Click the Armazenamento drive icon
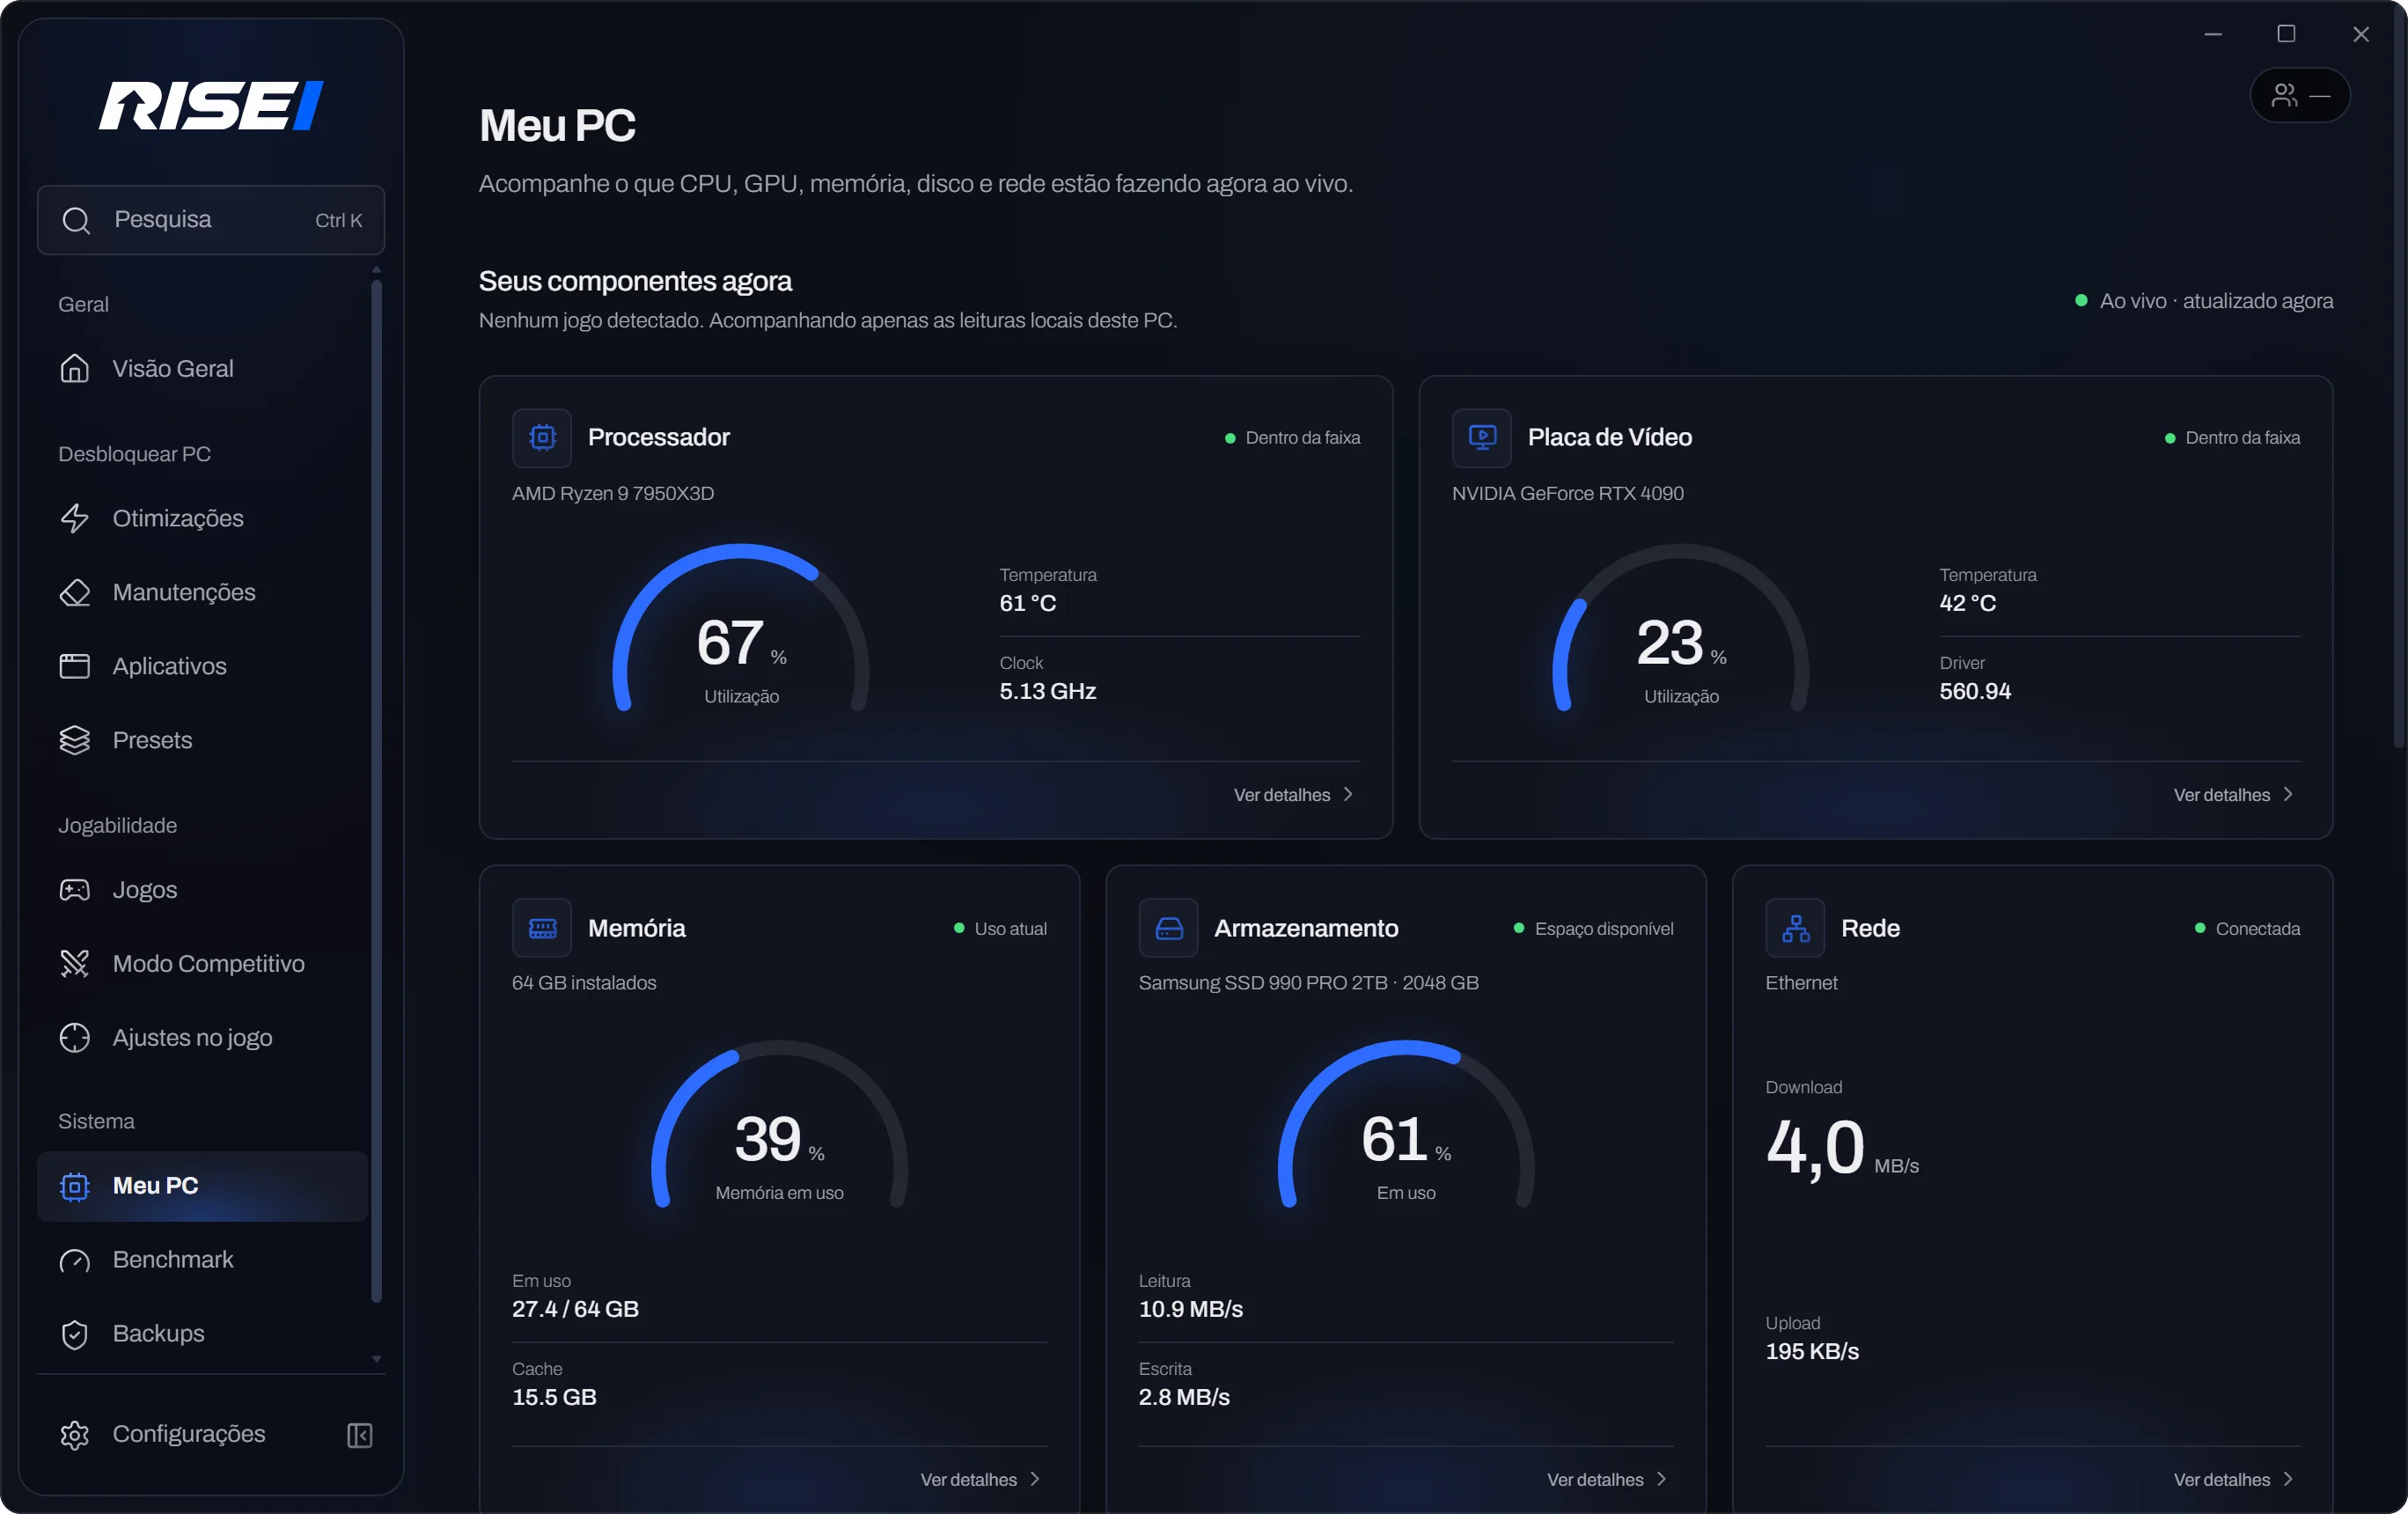The image size is (2408, 1514). (1169, 928)
